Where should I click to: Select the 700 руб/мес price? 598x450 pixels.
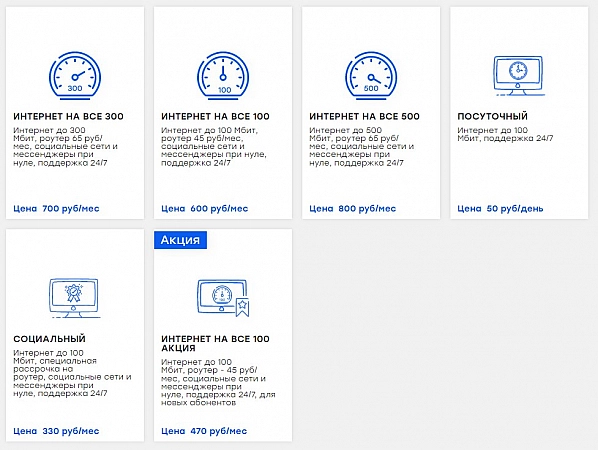pos(71,209)
